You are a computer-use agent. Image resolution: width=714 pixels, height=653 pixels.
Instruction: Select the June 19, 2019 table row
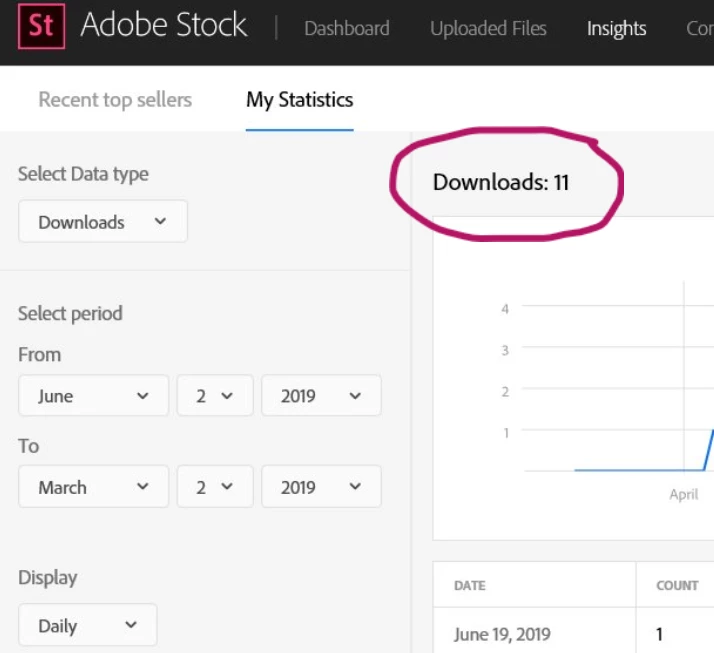point(573,631)
